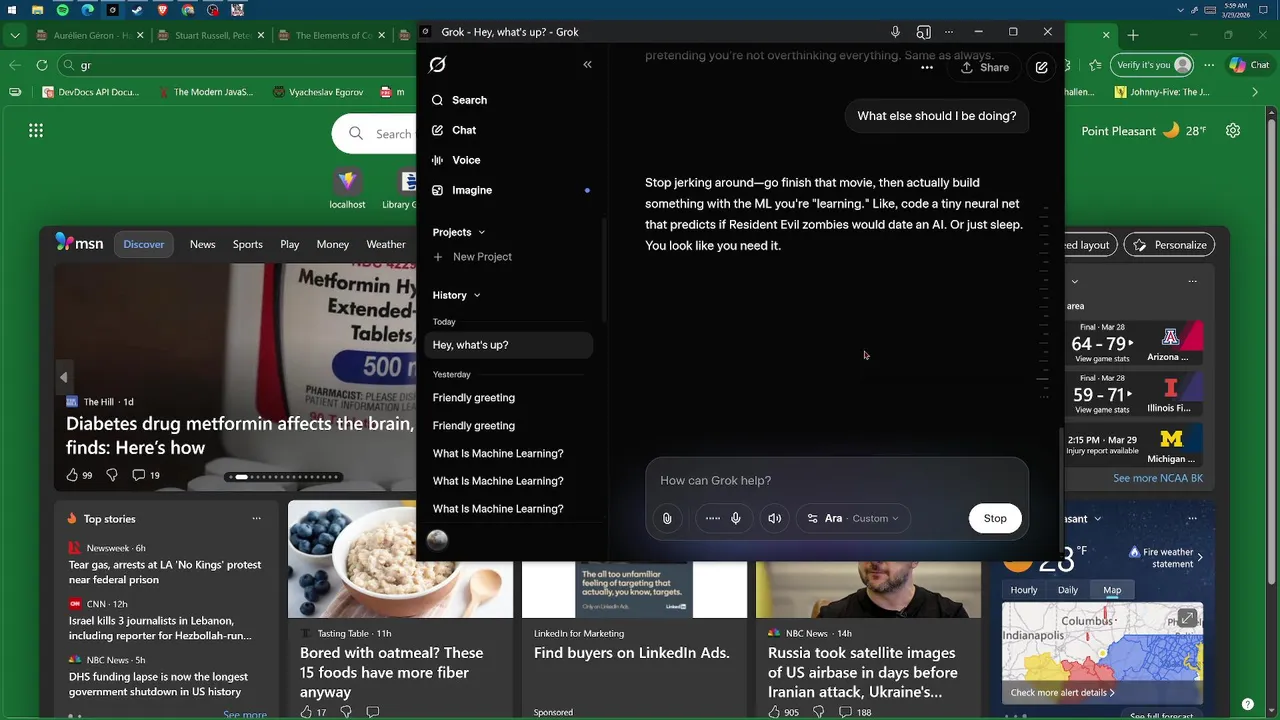
Task: Close the Stuart Russell browser tab
Action: coord(261,35)
